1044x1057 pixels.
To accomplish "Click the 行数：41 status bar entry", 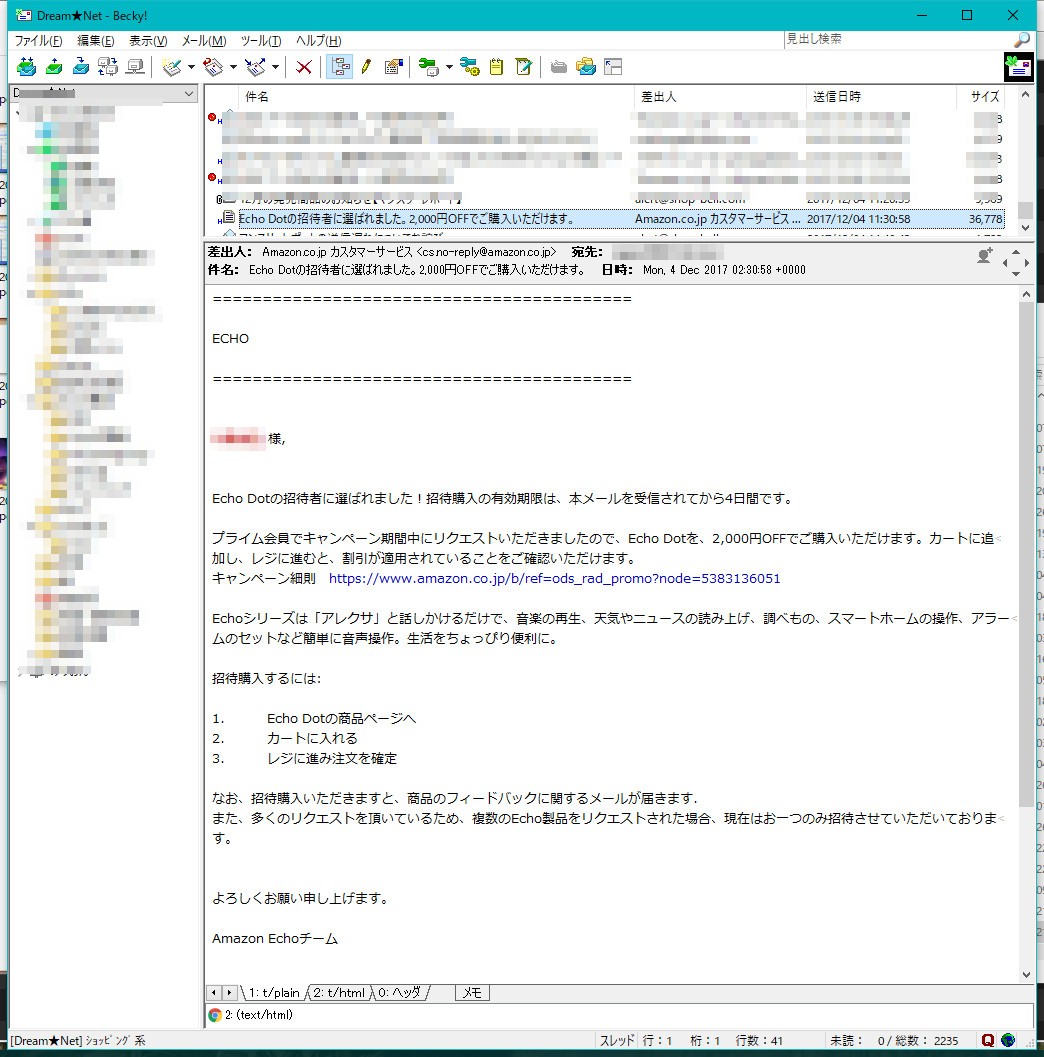I will coord(758,1041).
